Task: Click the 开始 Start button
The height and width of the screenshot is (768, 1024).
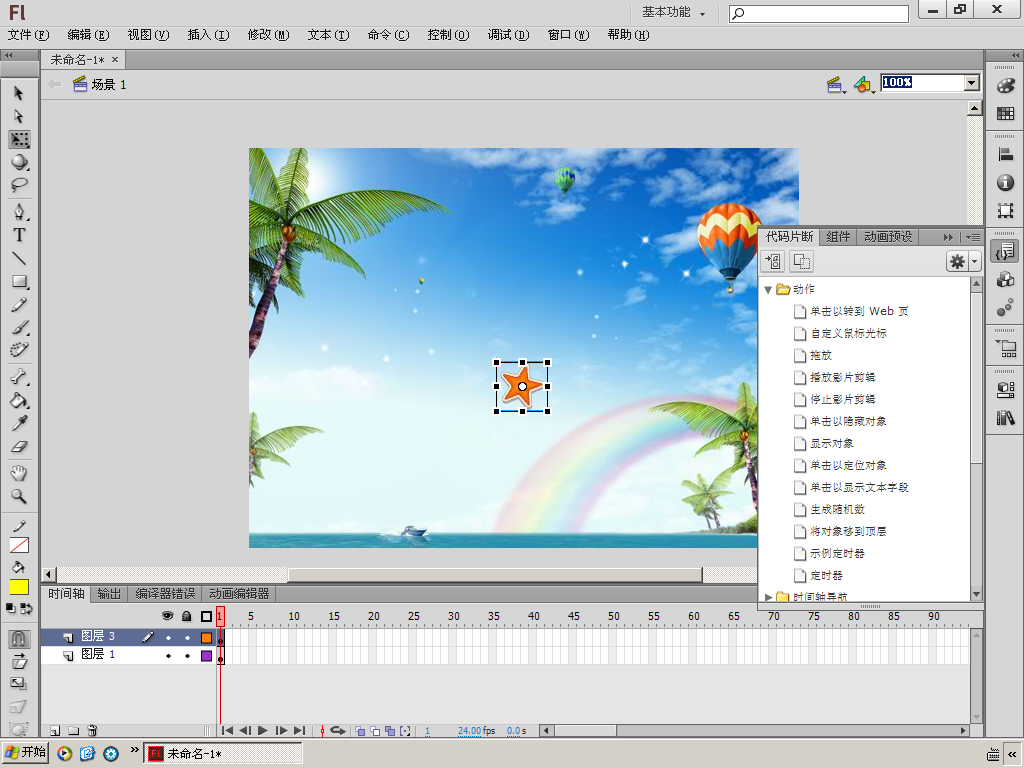Action: [25, 752]
